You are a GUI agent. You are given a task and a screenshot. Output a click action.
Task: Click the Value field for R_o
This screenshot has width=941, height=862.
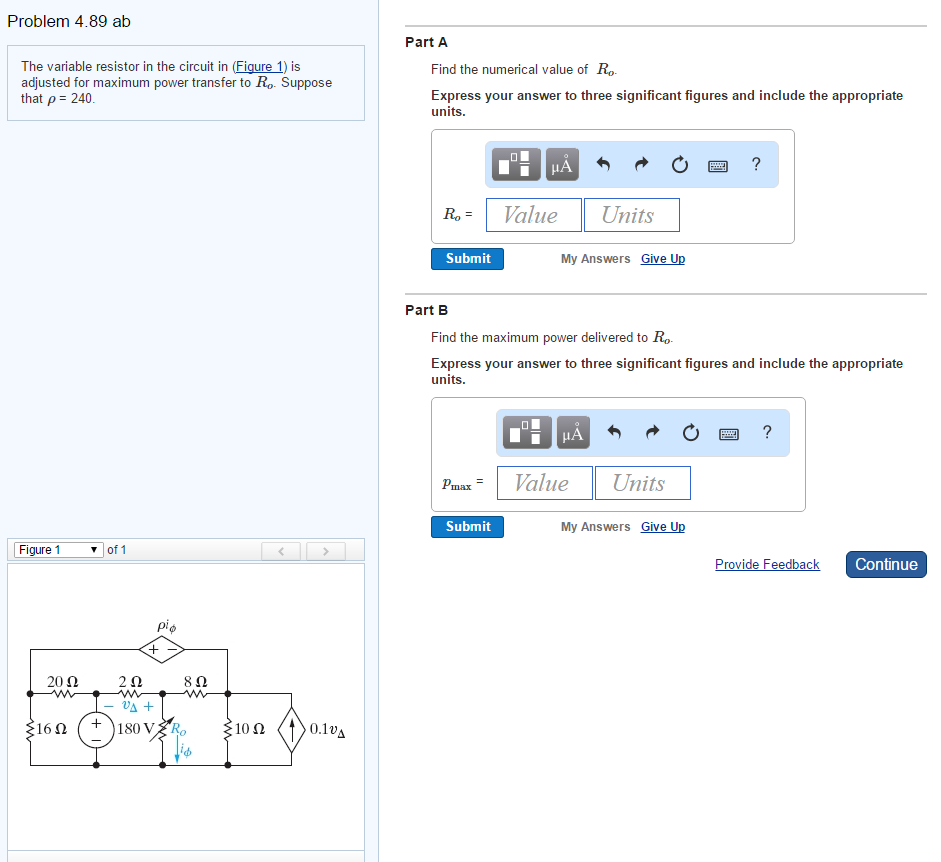(x=533, y=214)
